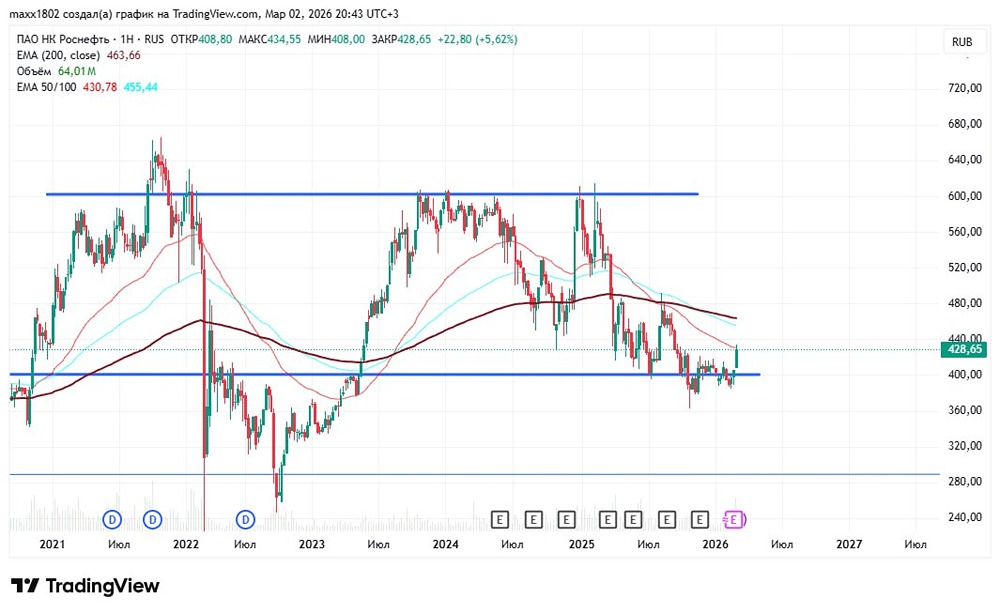
Task: Open the first earnings E marker after 2024
Action: click(499, 520)
